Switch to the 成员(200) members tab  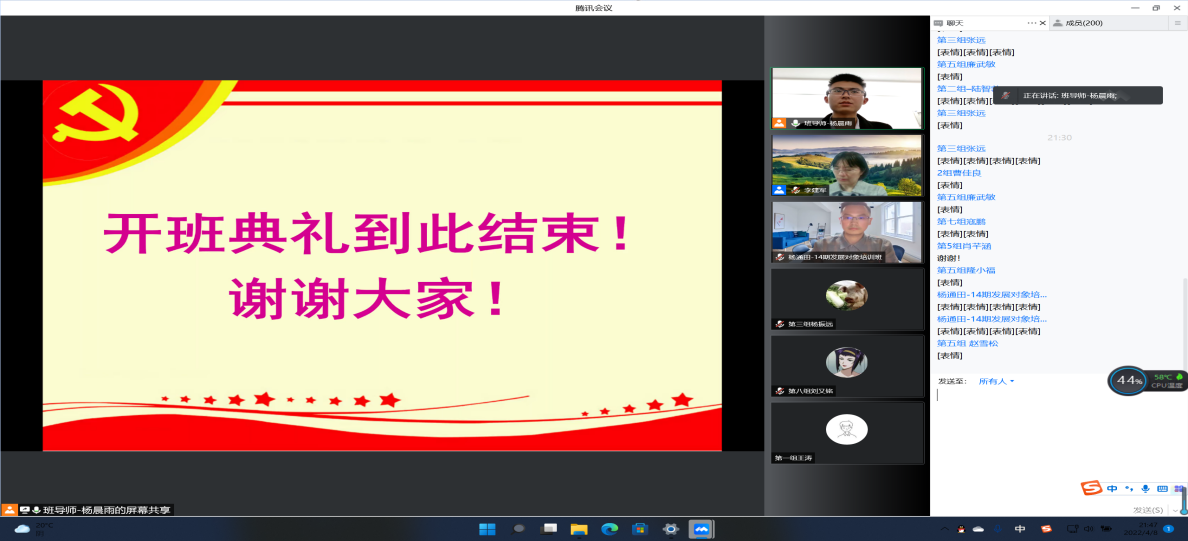pos(1083,23)
